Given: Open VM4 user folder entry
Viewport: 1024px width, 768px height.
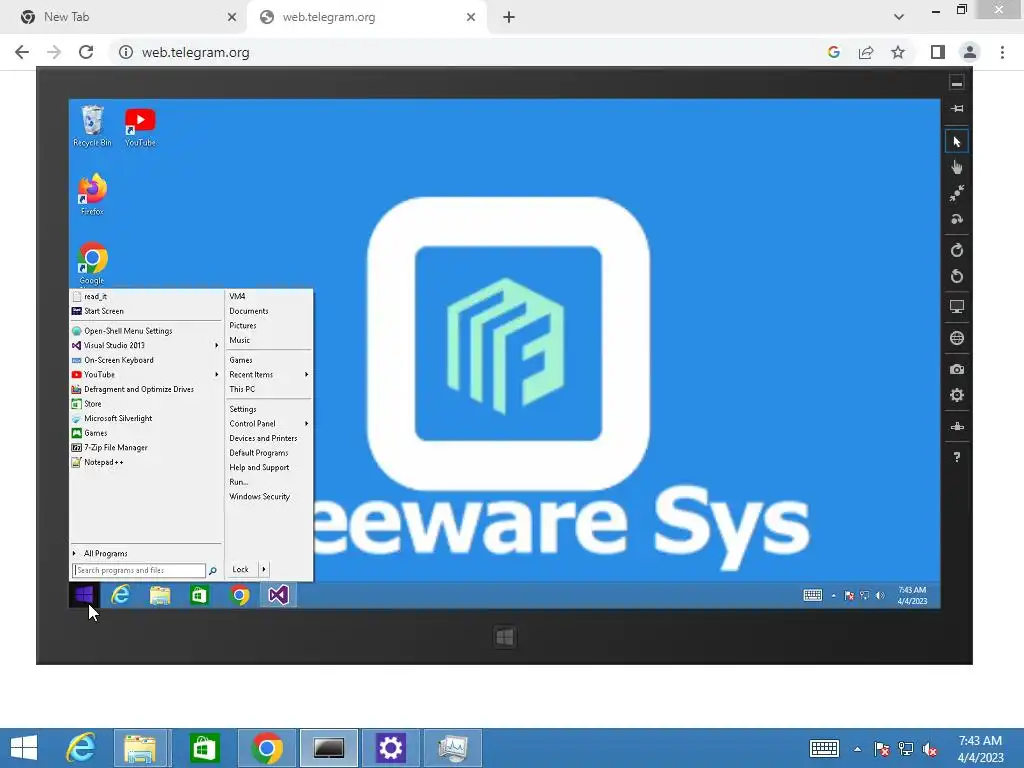Looking at the screenshot, I should point(237,296).
